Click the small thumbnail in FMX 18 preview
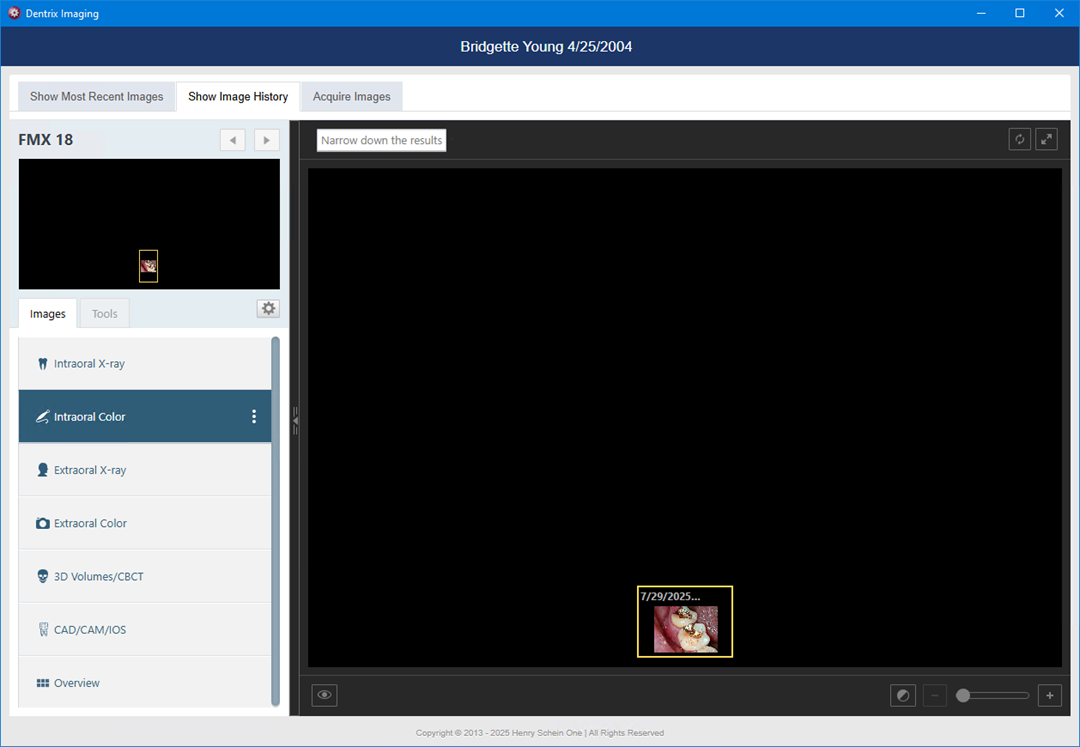The image size is (1080, 747). tap(148, 266)
